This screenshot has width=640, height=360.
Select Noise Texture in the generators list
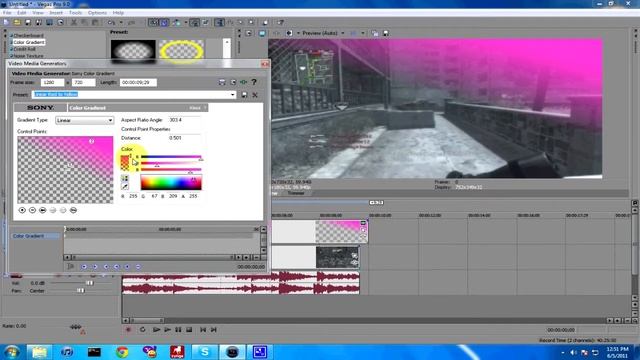coord(28,56)
